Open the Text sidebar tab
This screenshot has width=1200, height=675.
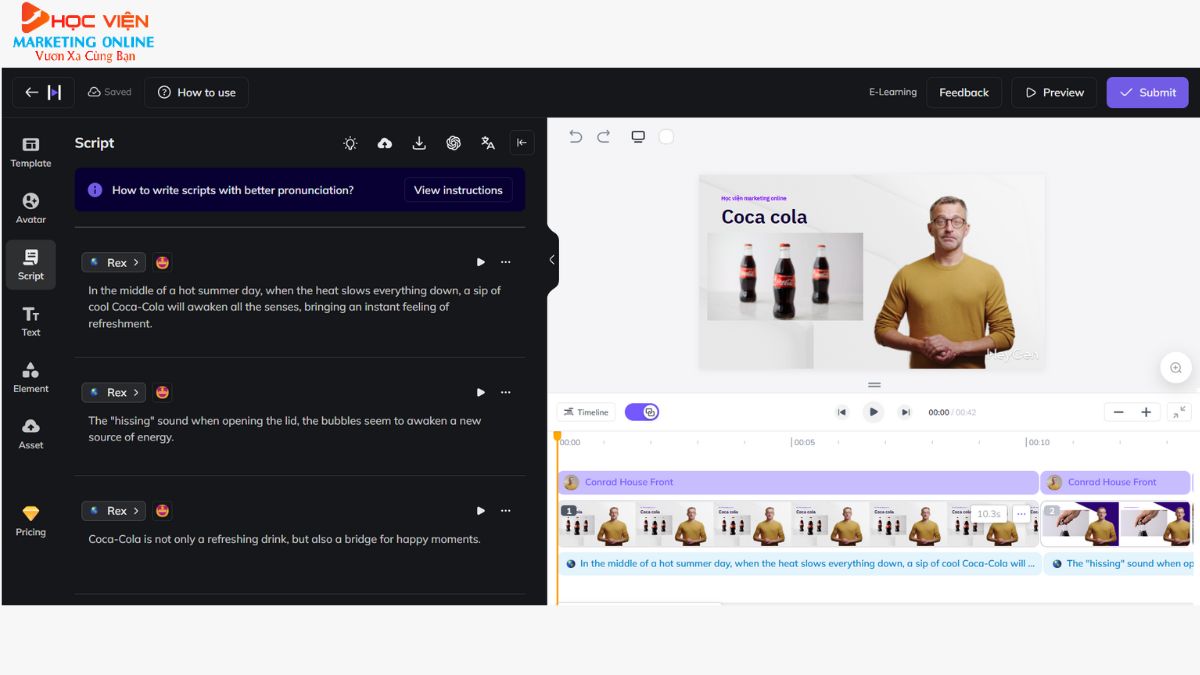pos(31,321)
